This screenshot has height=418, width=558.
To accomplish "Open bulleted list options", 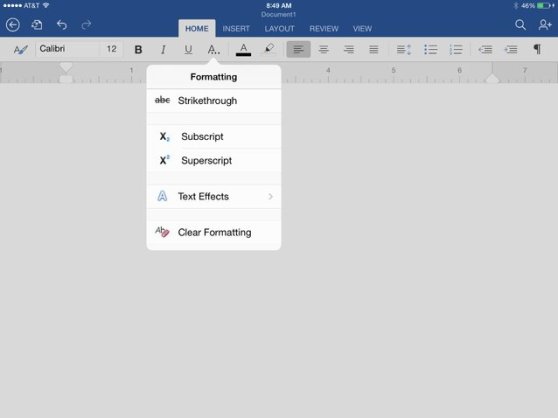I will pos(431,49).
